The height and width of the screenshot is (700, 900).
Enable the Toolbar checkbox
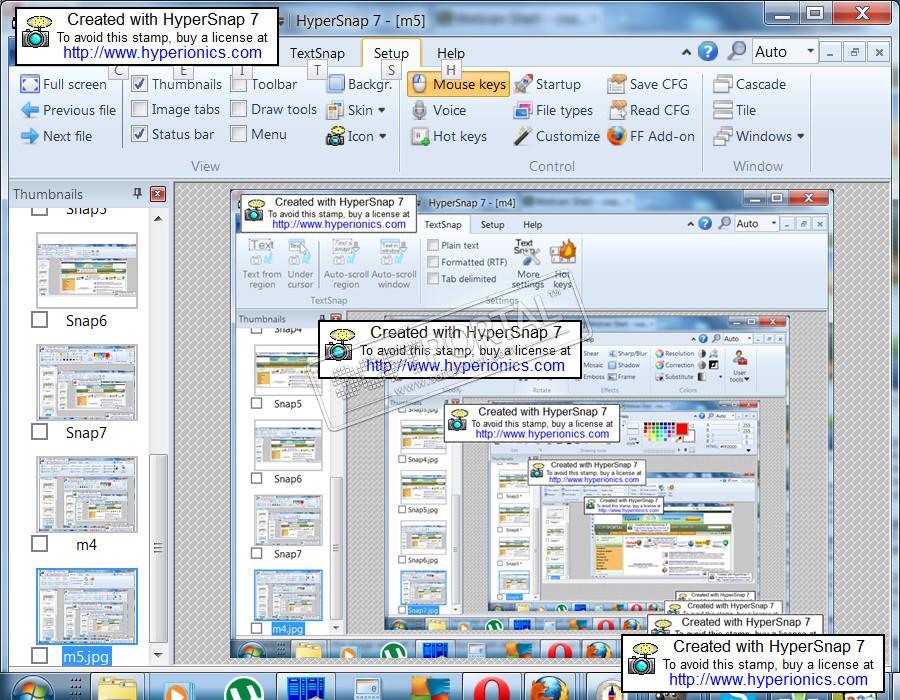238,84
